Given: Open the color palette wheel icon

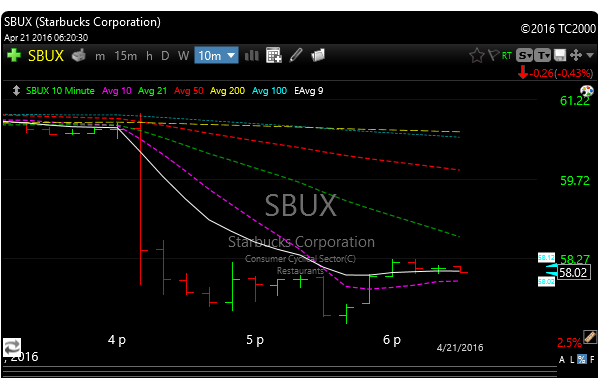Looking at the screenshot, I should coord(587,91).
